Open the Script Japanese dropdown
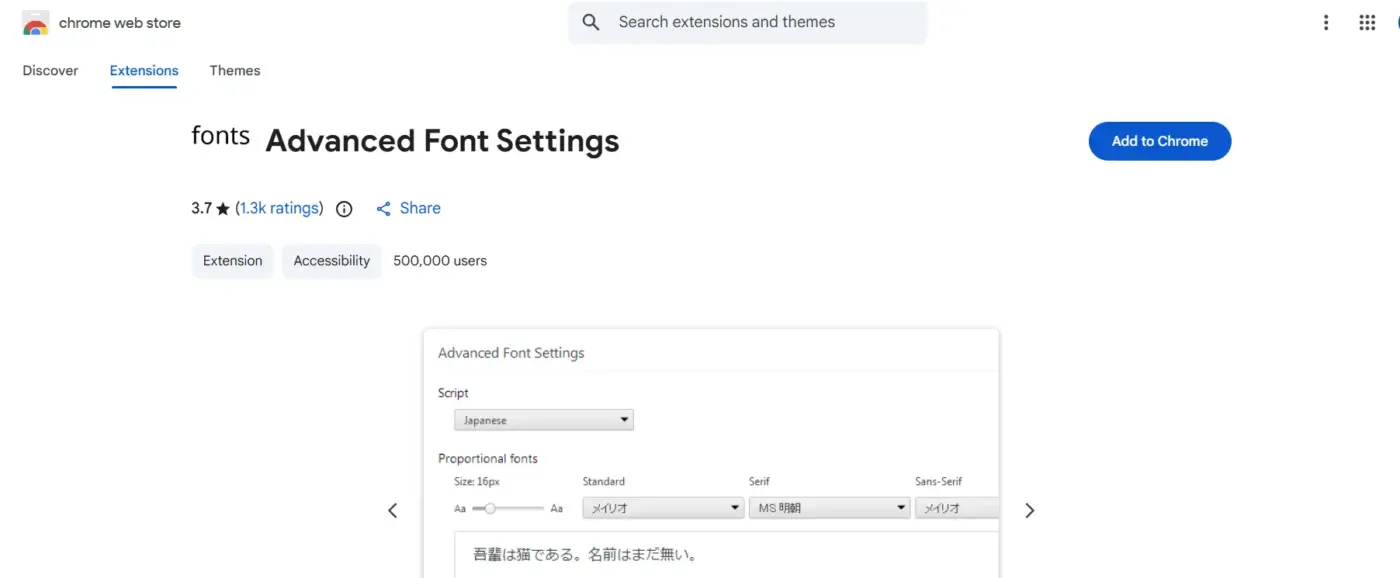 pyautogui.click(x=543, y=420)
